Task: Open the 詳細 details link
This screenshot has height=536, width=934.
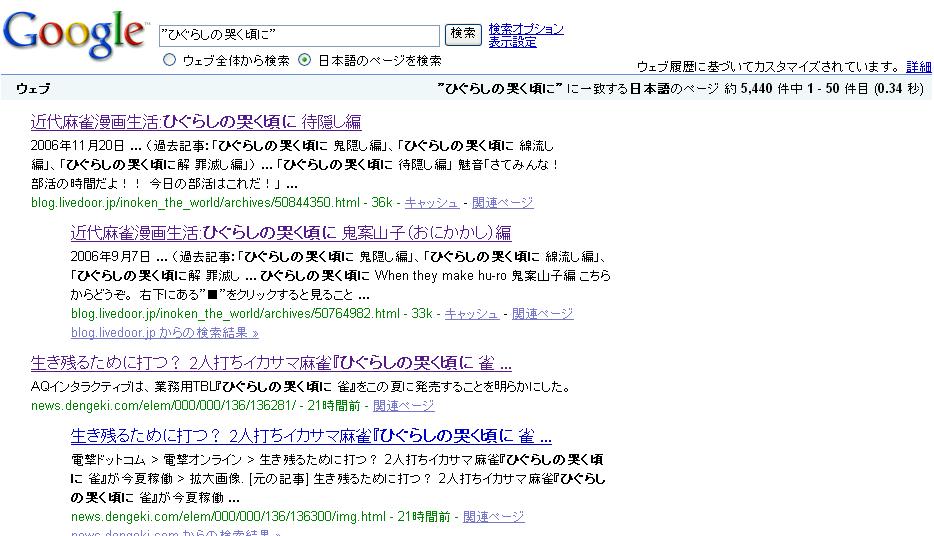Action: tap(919, 66)
